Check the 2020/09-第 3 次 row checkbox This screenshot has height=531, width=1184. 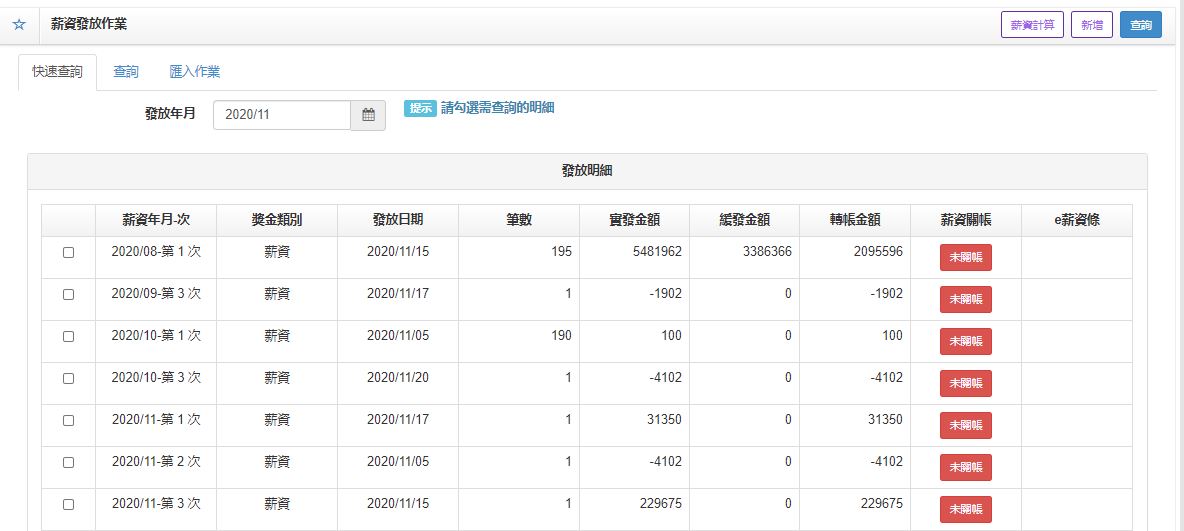click(x=68, y=295)
